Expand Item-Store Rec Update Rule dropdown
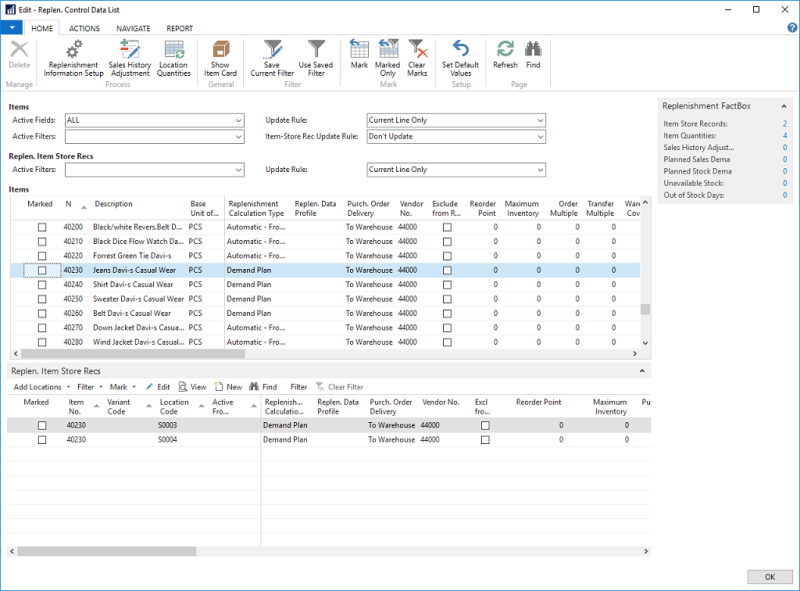 [x=540, y=137]
